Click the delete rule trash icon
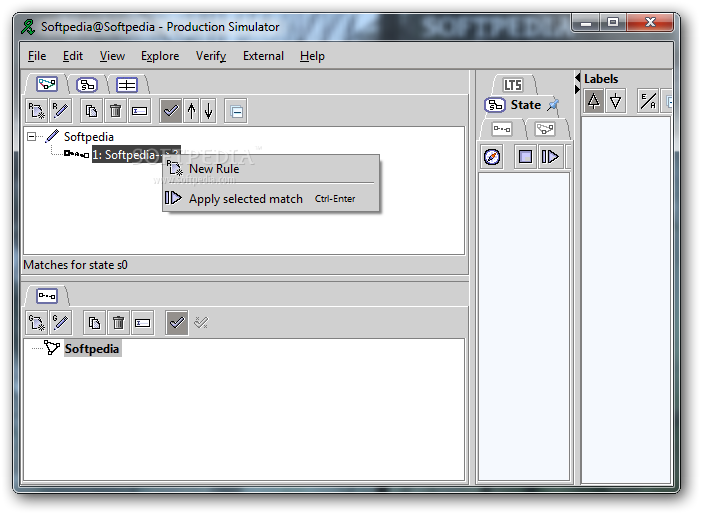This screenshot has height=514, width=701. point(115,110)
